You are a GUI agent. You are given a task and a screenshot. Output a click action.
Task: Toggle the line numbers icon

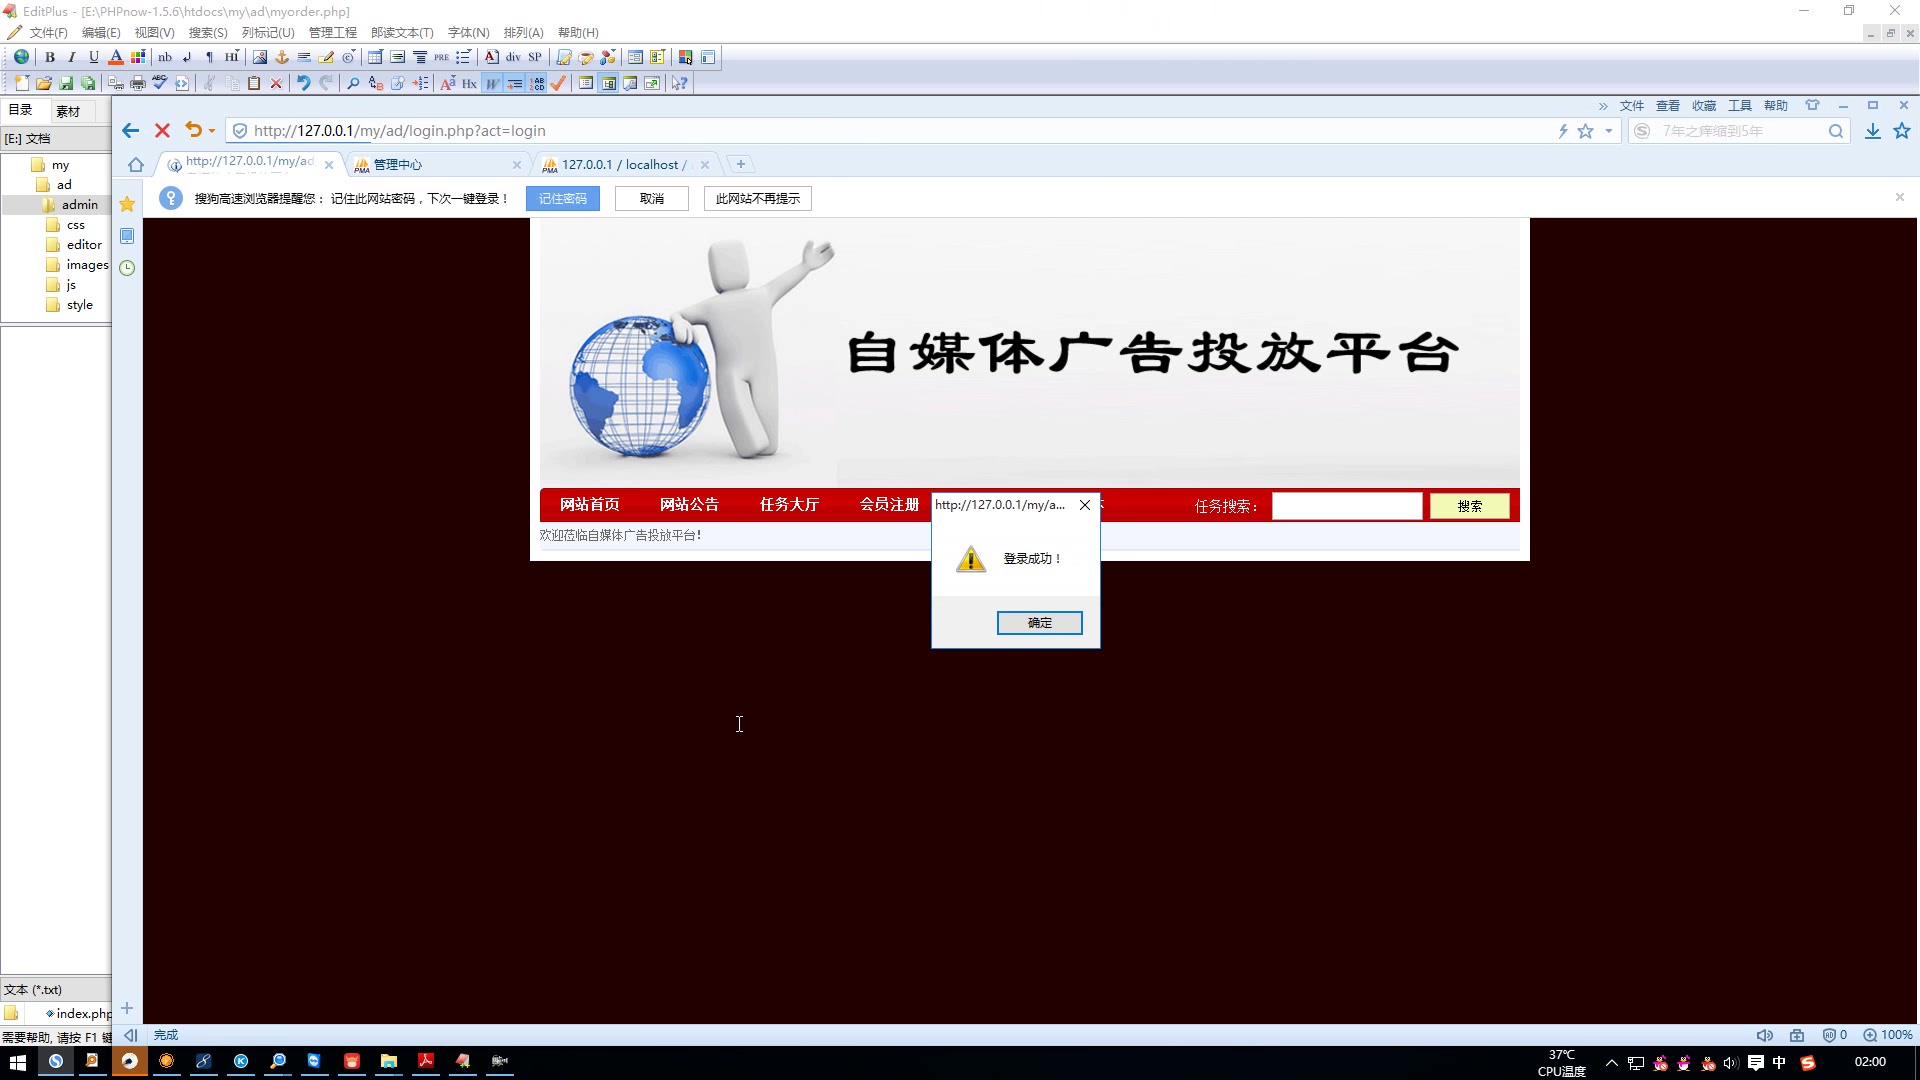tap(537, 83)
